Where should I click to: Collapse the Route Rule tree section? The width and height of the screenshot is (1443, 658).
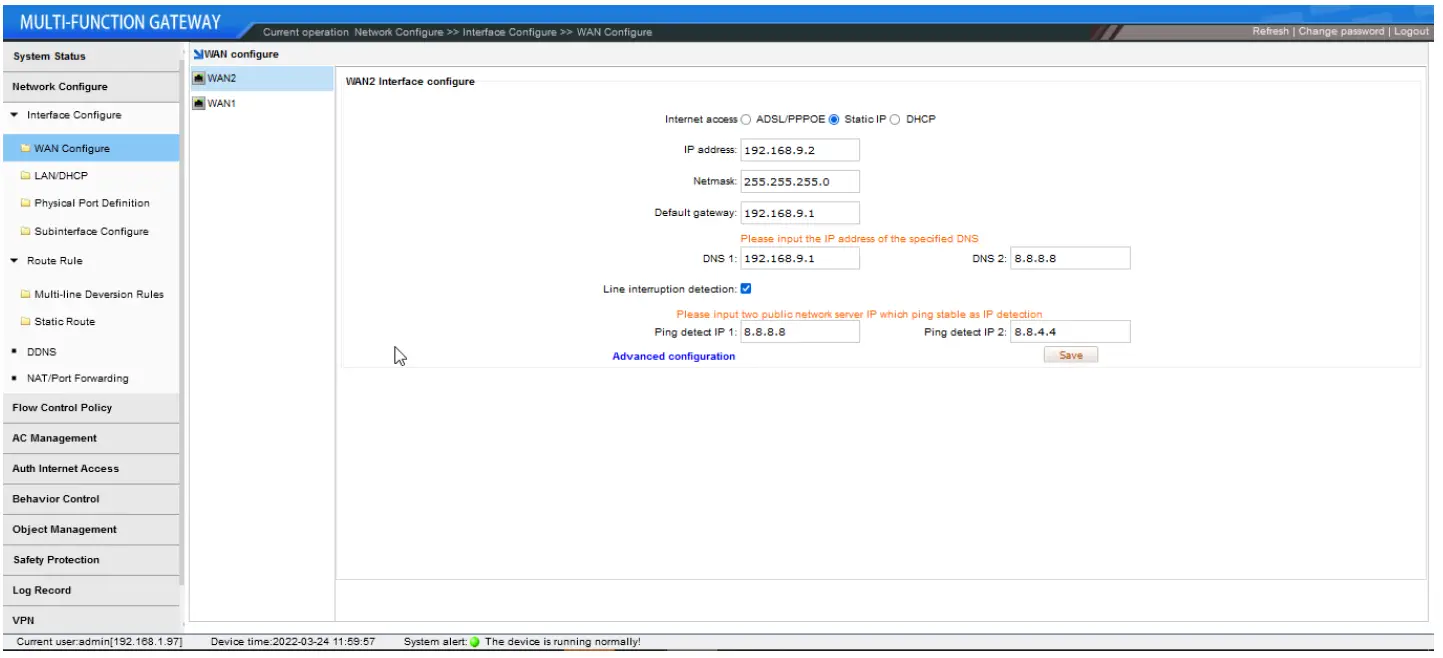[14, 260]
